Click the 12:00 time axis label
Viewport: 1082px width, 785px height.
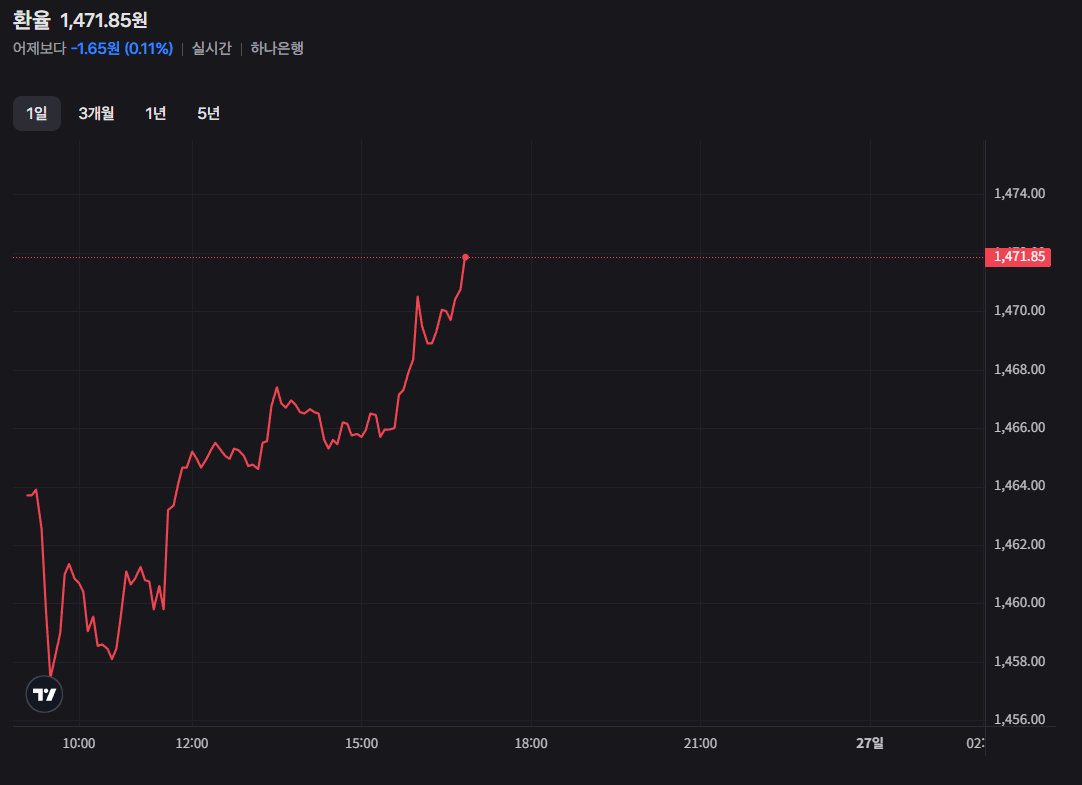[192, 743]
